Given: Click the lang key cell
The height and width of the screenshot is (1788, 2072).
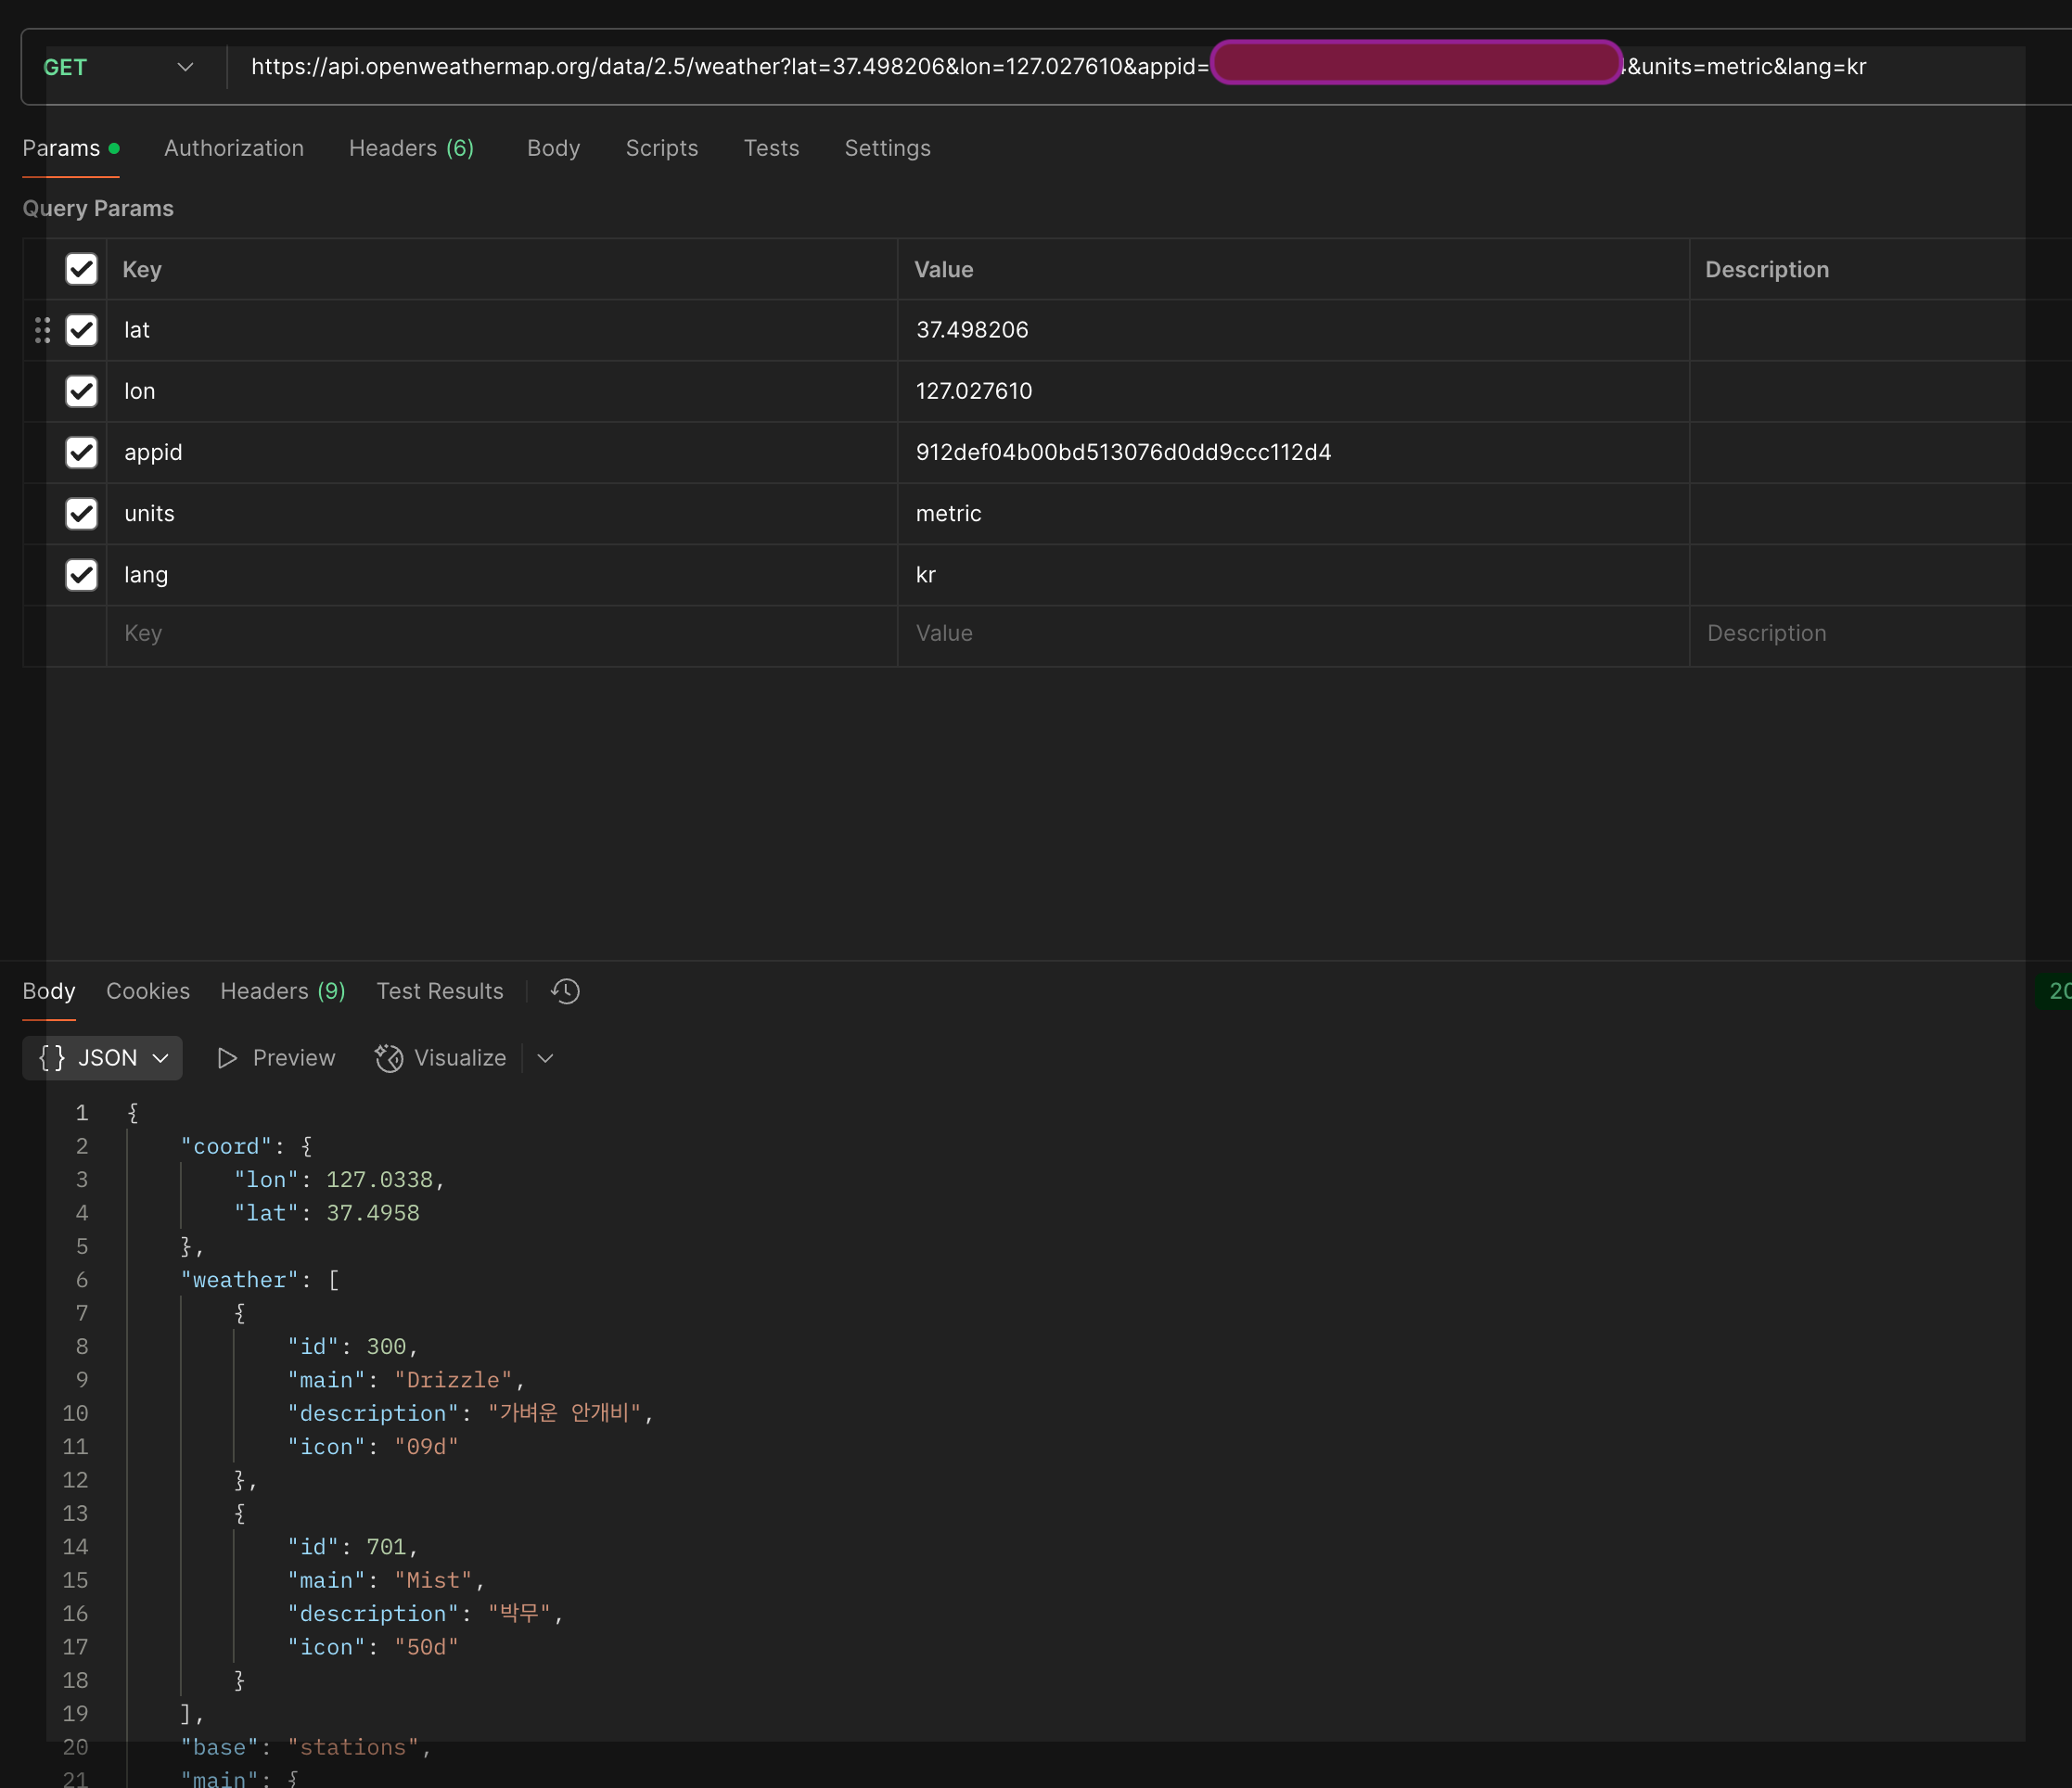Looking at the screenshot, I should (502, 574).
